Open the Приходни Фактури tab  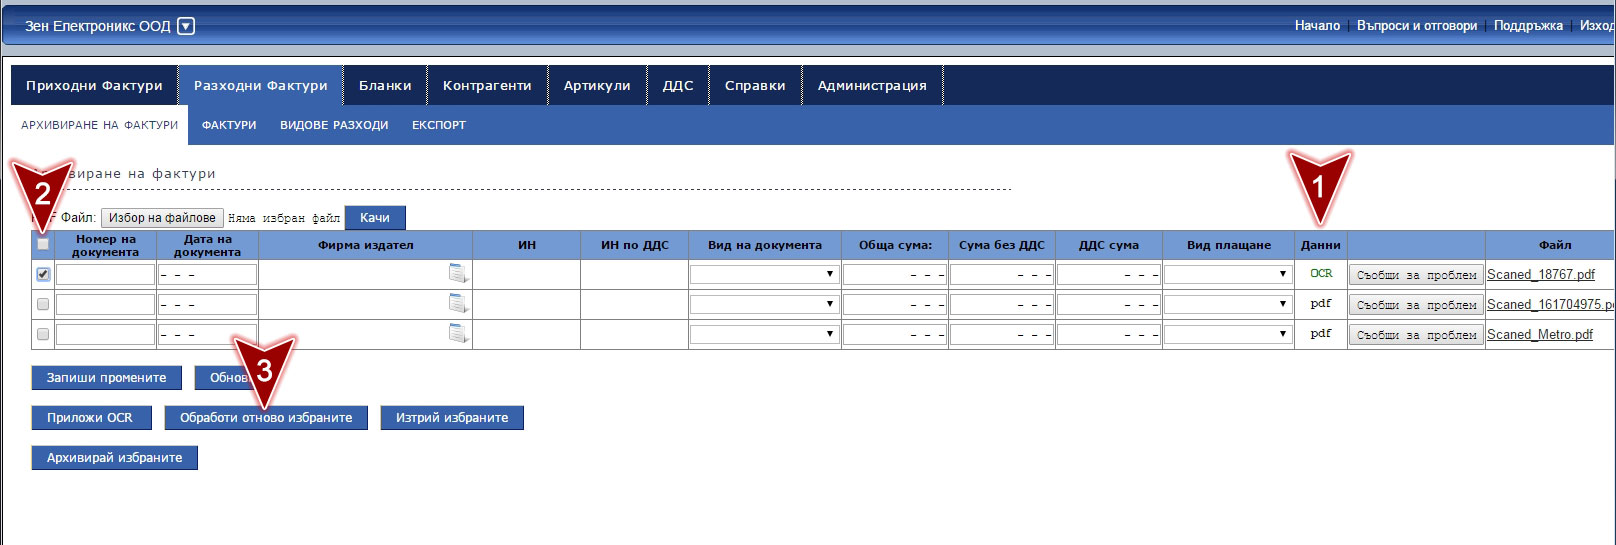tap(94, 86)
